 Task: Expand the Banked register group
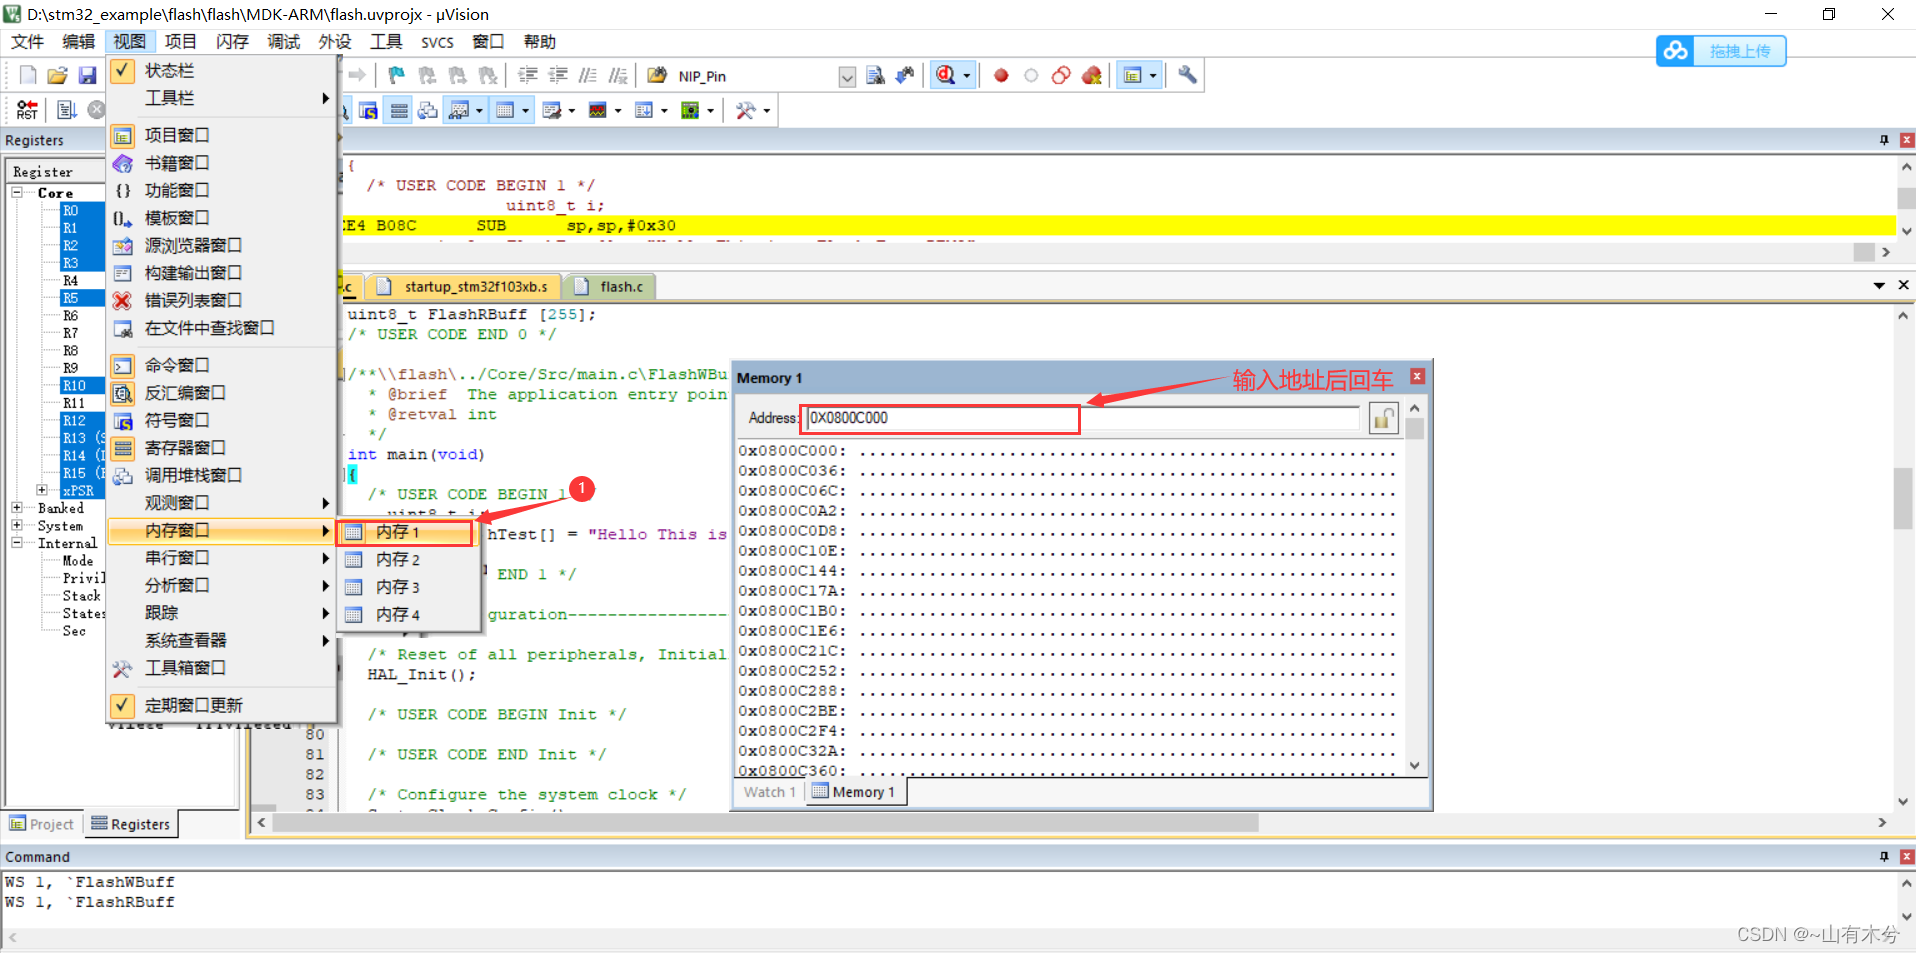17,508
